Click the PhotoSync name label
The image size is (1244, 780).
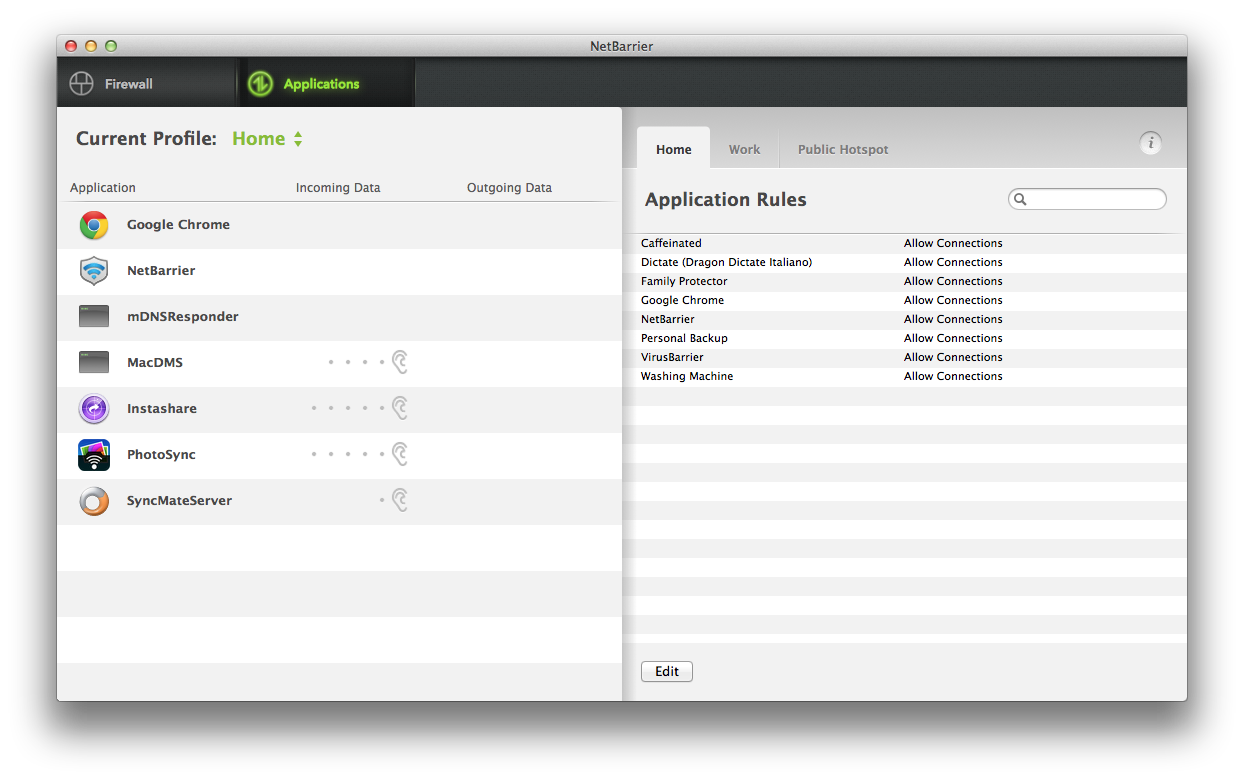(x=161, y=455)
